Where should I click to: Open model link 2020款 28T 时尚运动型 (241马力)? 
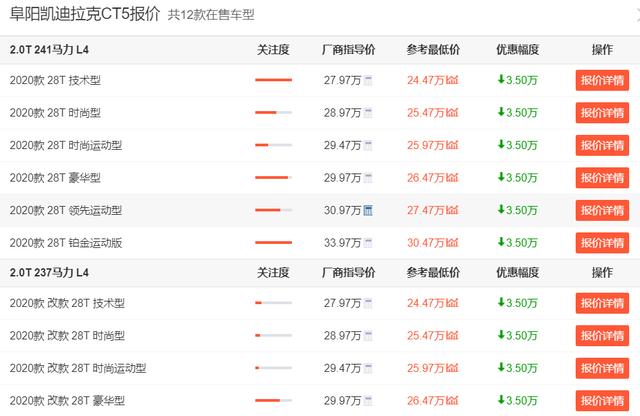click(66, 145)
